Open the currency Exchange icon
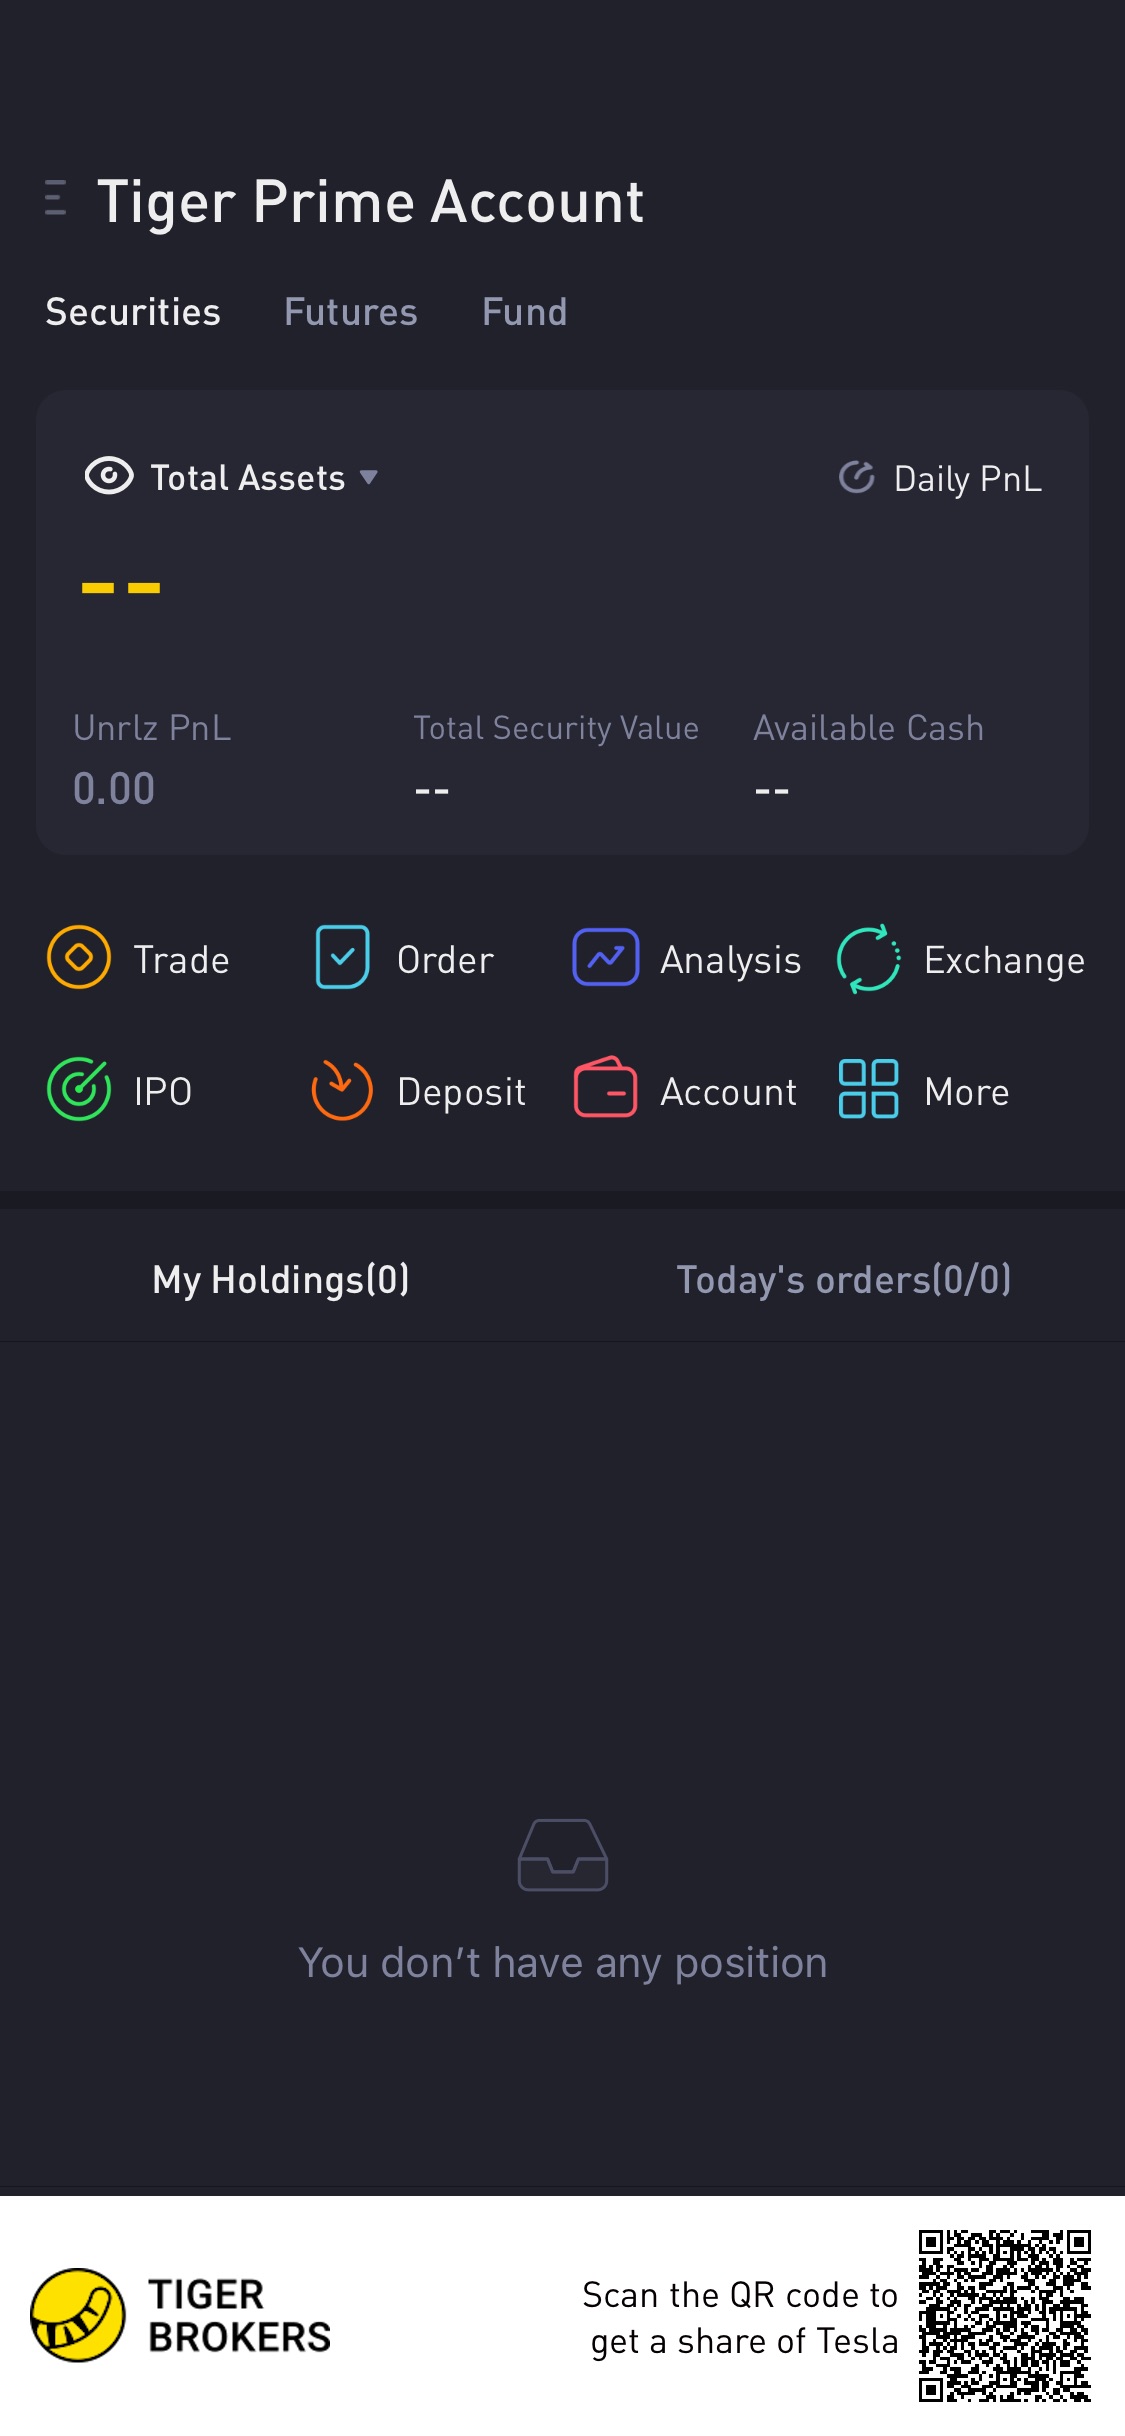The image size is (1125, 2436). point(868,959)
